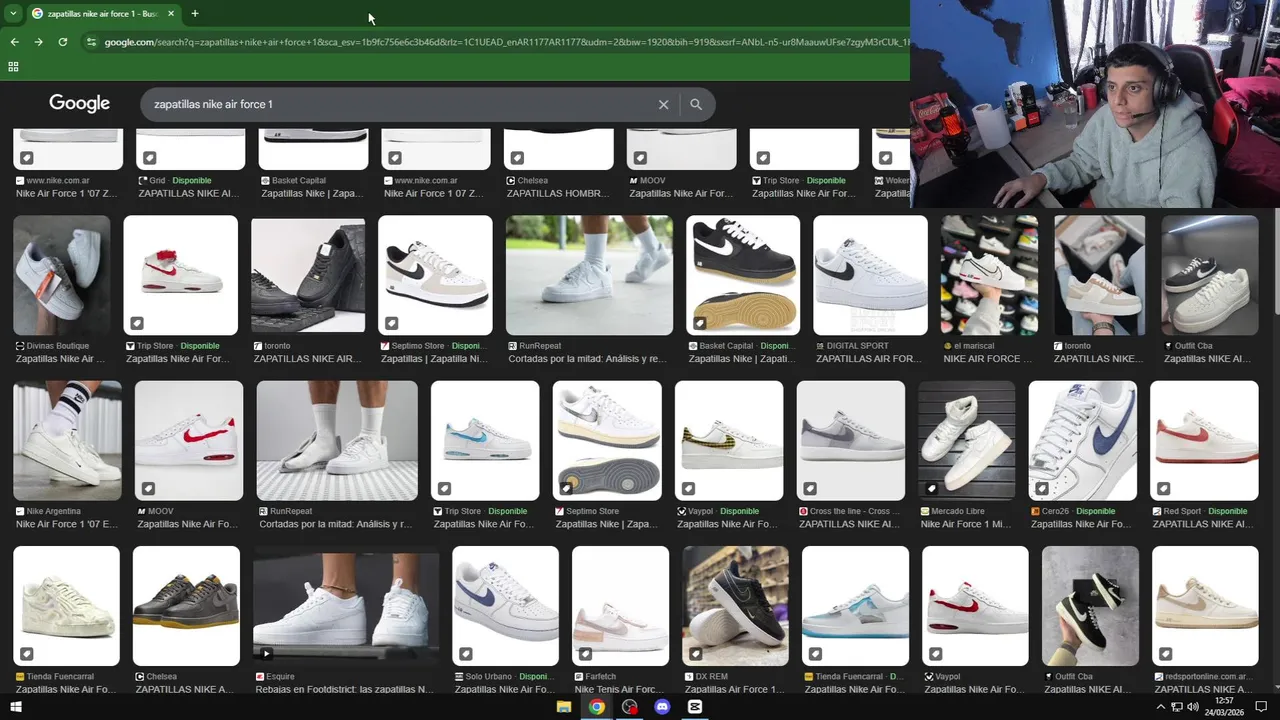Show hidden system tray icons chevron

[1161, 707]
